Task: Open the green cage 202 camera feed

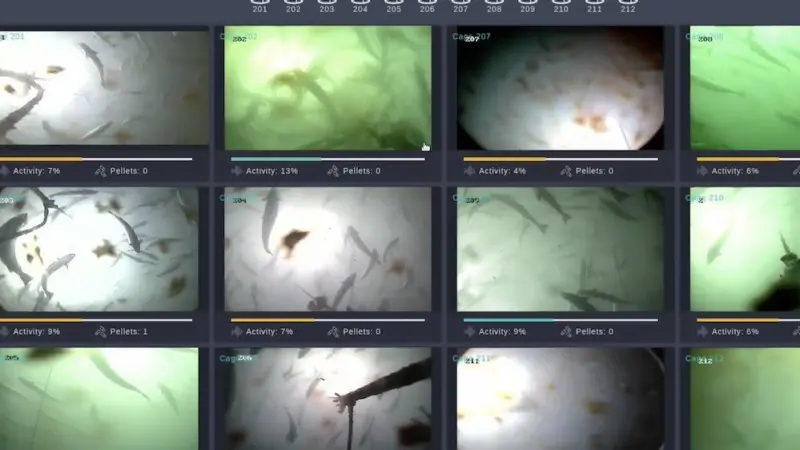Action: (328, 88)
